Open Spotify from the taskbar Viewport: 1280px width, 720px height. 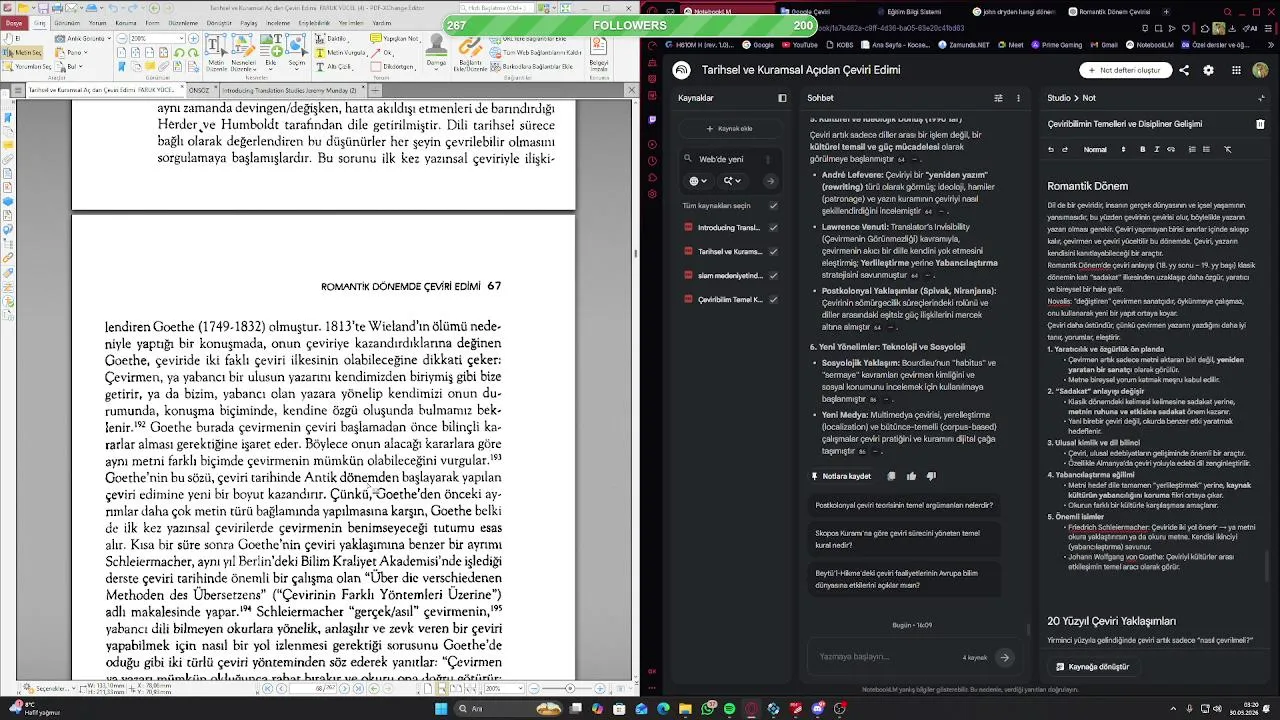pyautogui.click(x=729, y=709)
